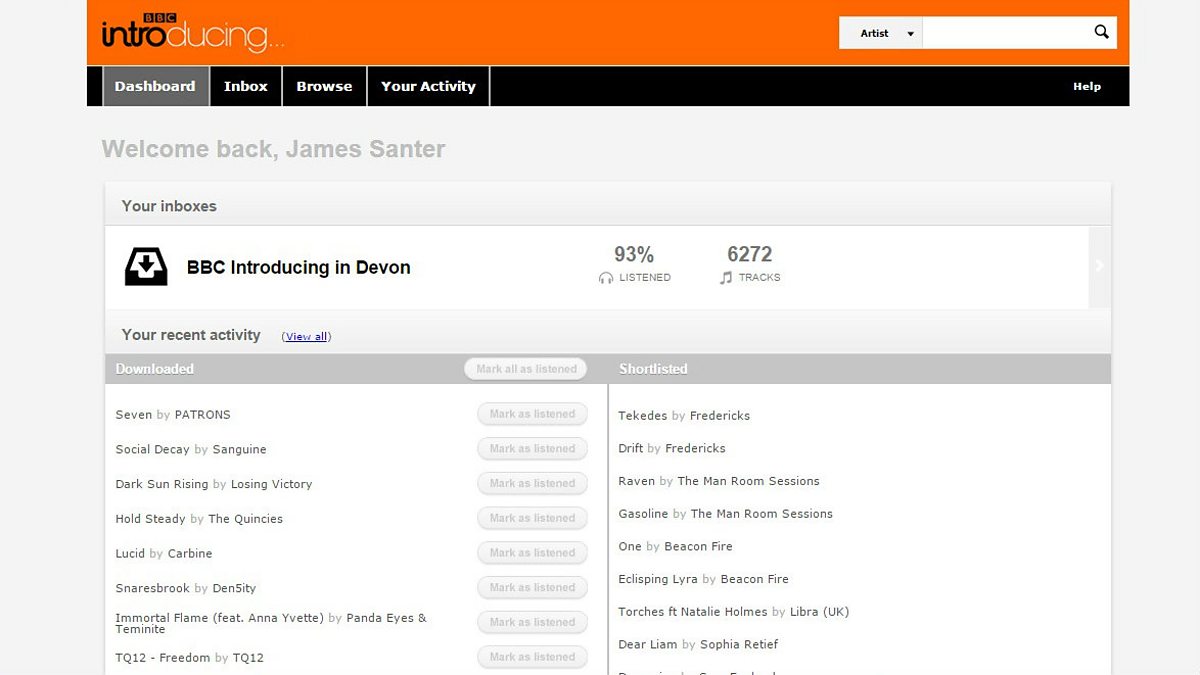Click the headphones icon under 93%
This screenshot has height=675, width=1200.
pyautogui.click(x=606, y=278)
